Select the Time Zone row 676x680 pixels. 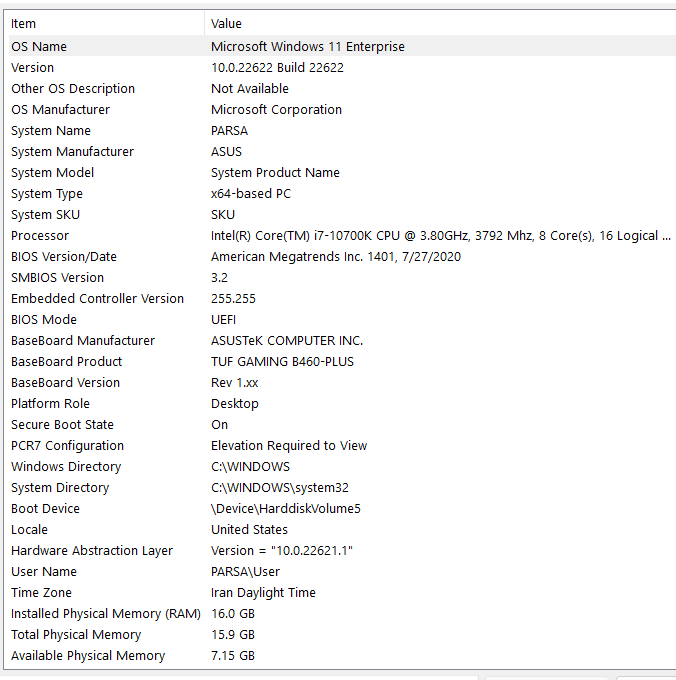[x=342, y=593]
